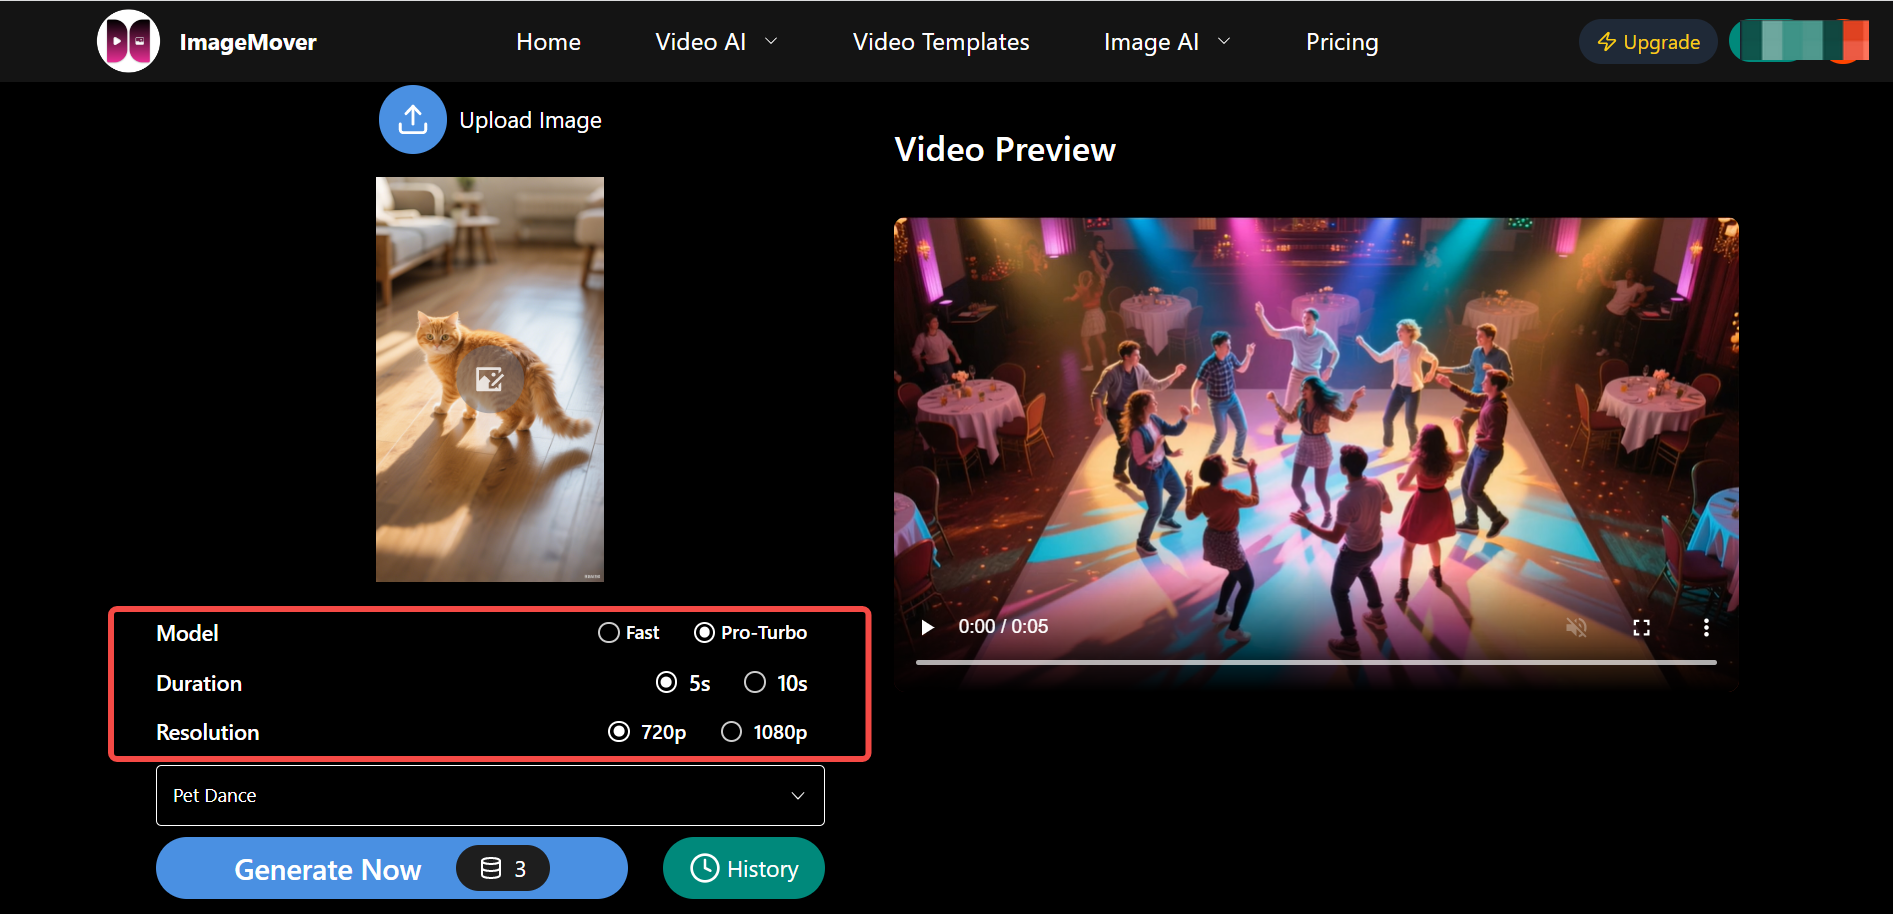
Task: Click the uploaded cat image thumbnail
Action: tap(490, 379)
